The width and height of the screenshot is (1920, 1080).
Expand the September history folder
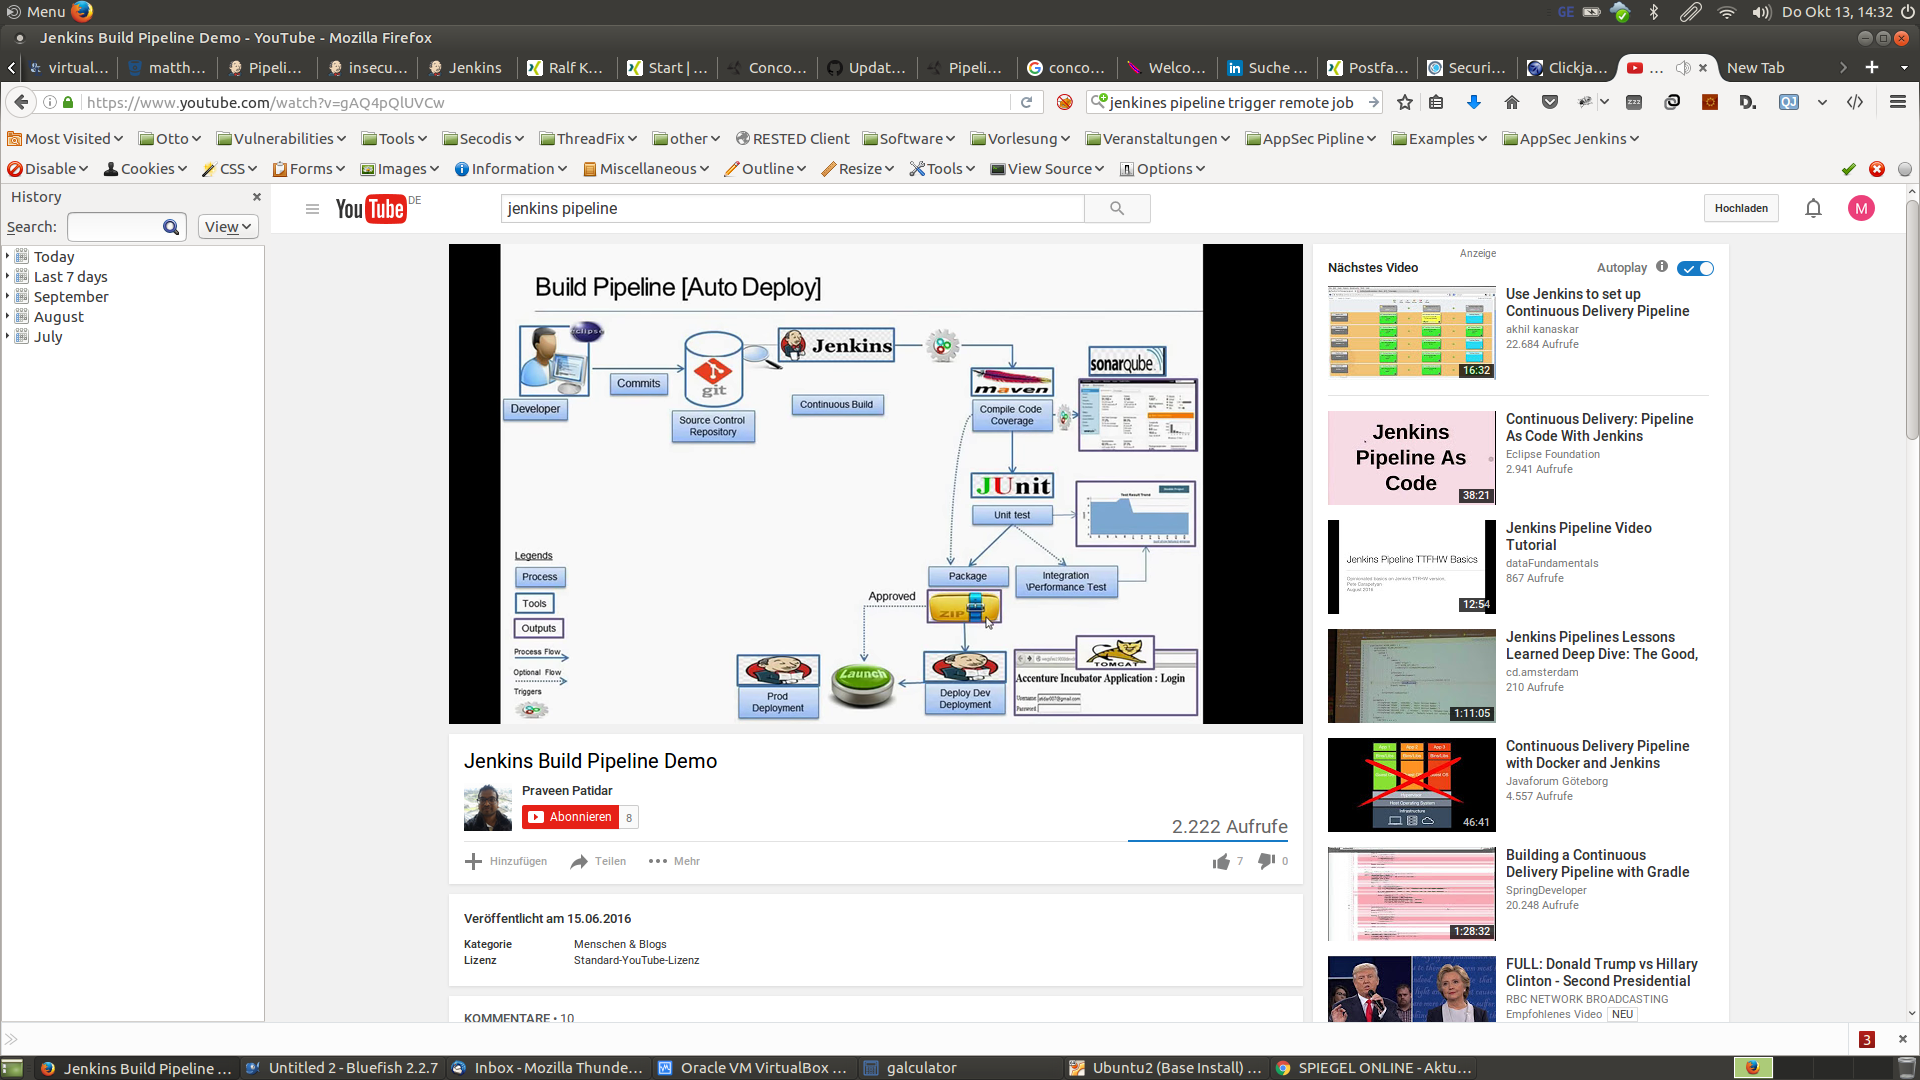[8, 296]
